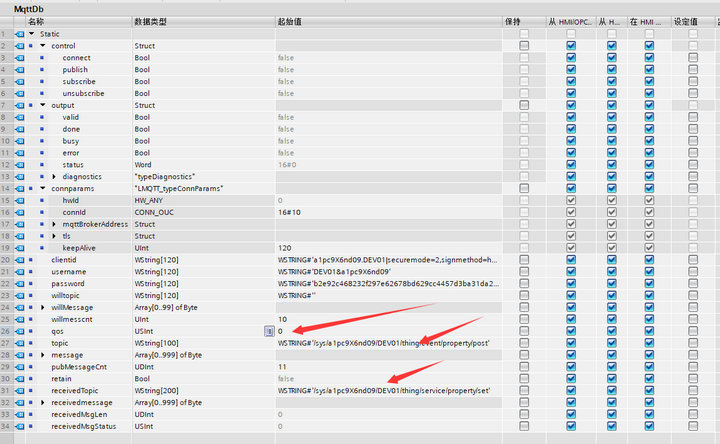
Task: Enable the 保持 (retain) checkbox for control row
Action: [524, 46]
